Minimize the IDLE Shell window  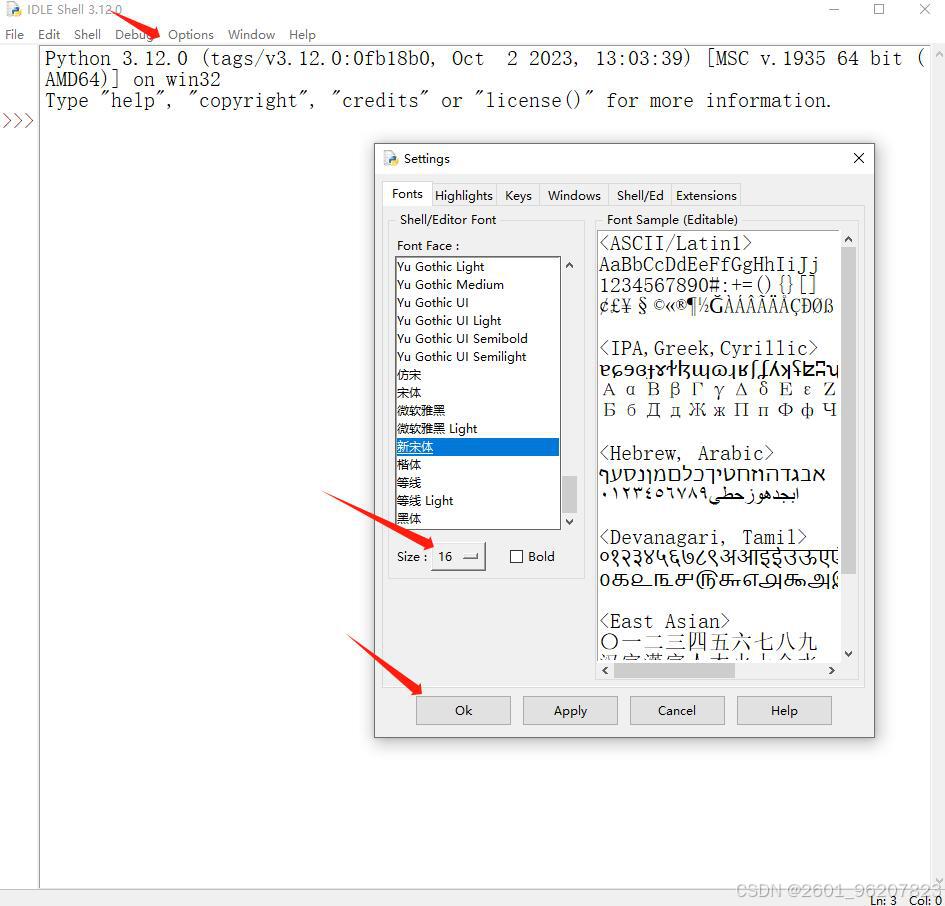click(834, 9)
